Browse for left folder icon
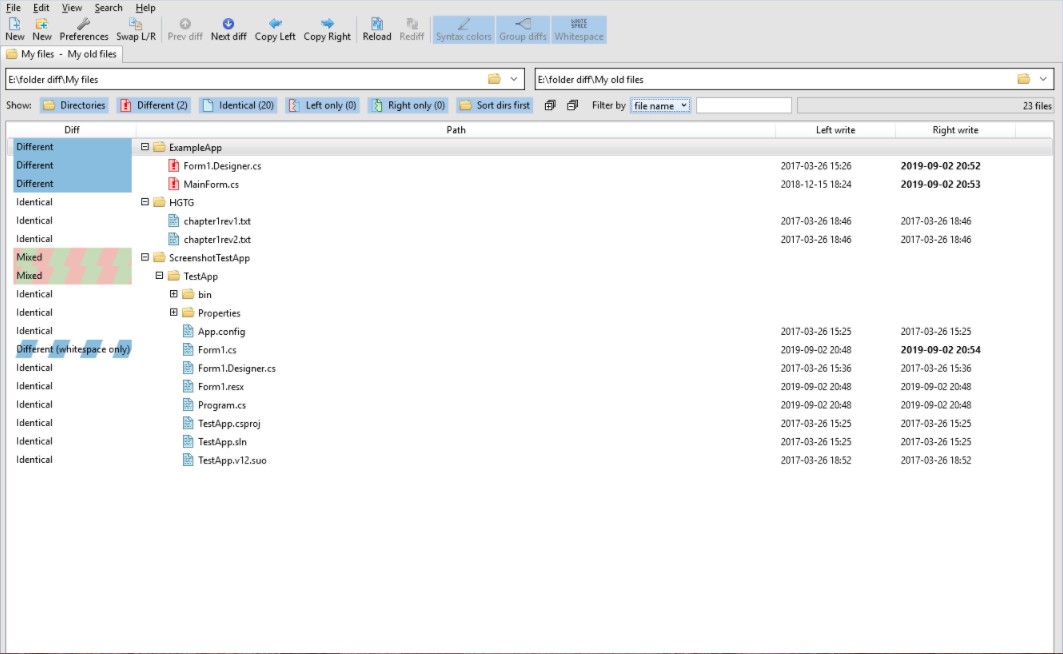Viewport: 1063px width, 654px height. (x=494, y=79)
